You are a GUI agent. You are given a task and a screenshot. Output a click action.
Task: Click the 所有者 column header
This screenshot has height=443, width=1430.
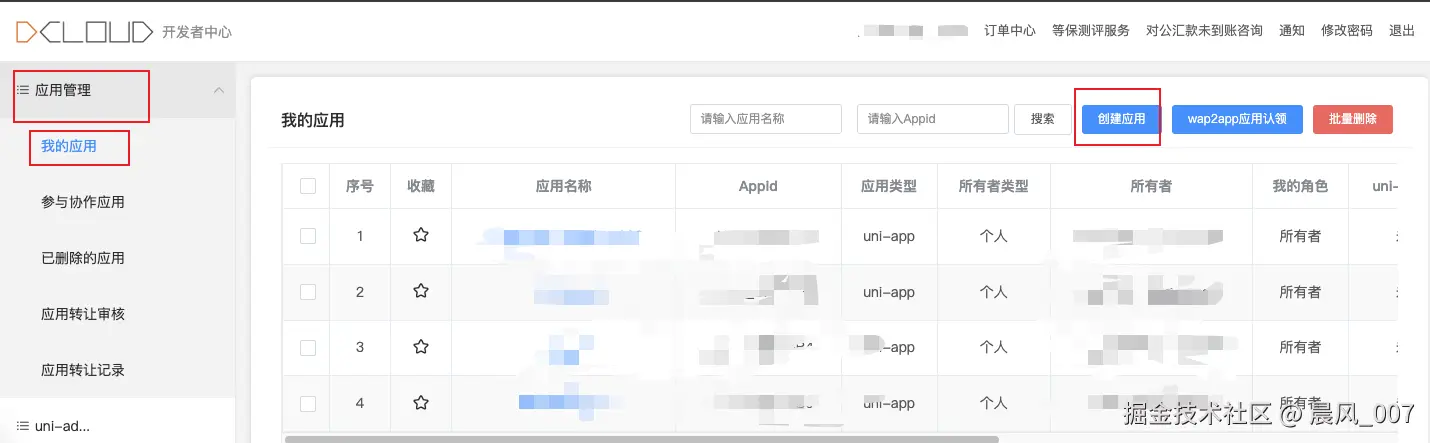(1151, 186)
